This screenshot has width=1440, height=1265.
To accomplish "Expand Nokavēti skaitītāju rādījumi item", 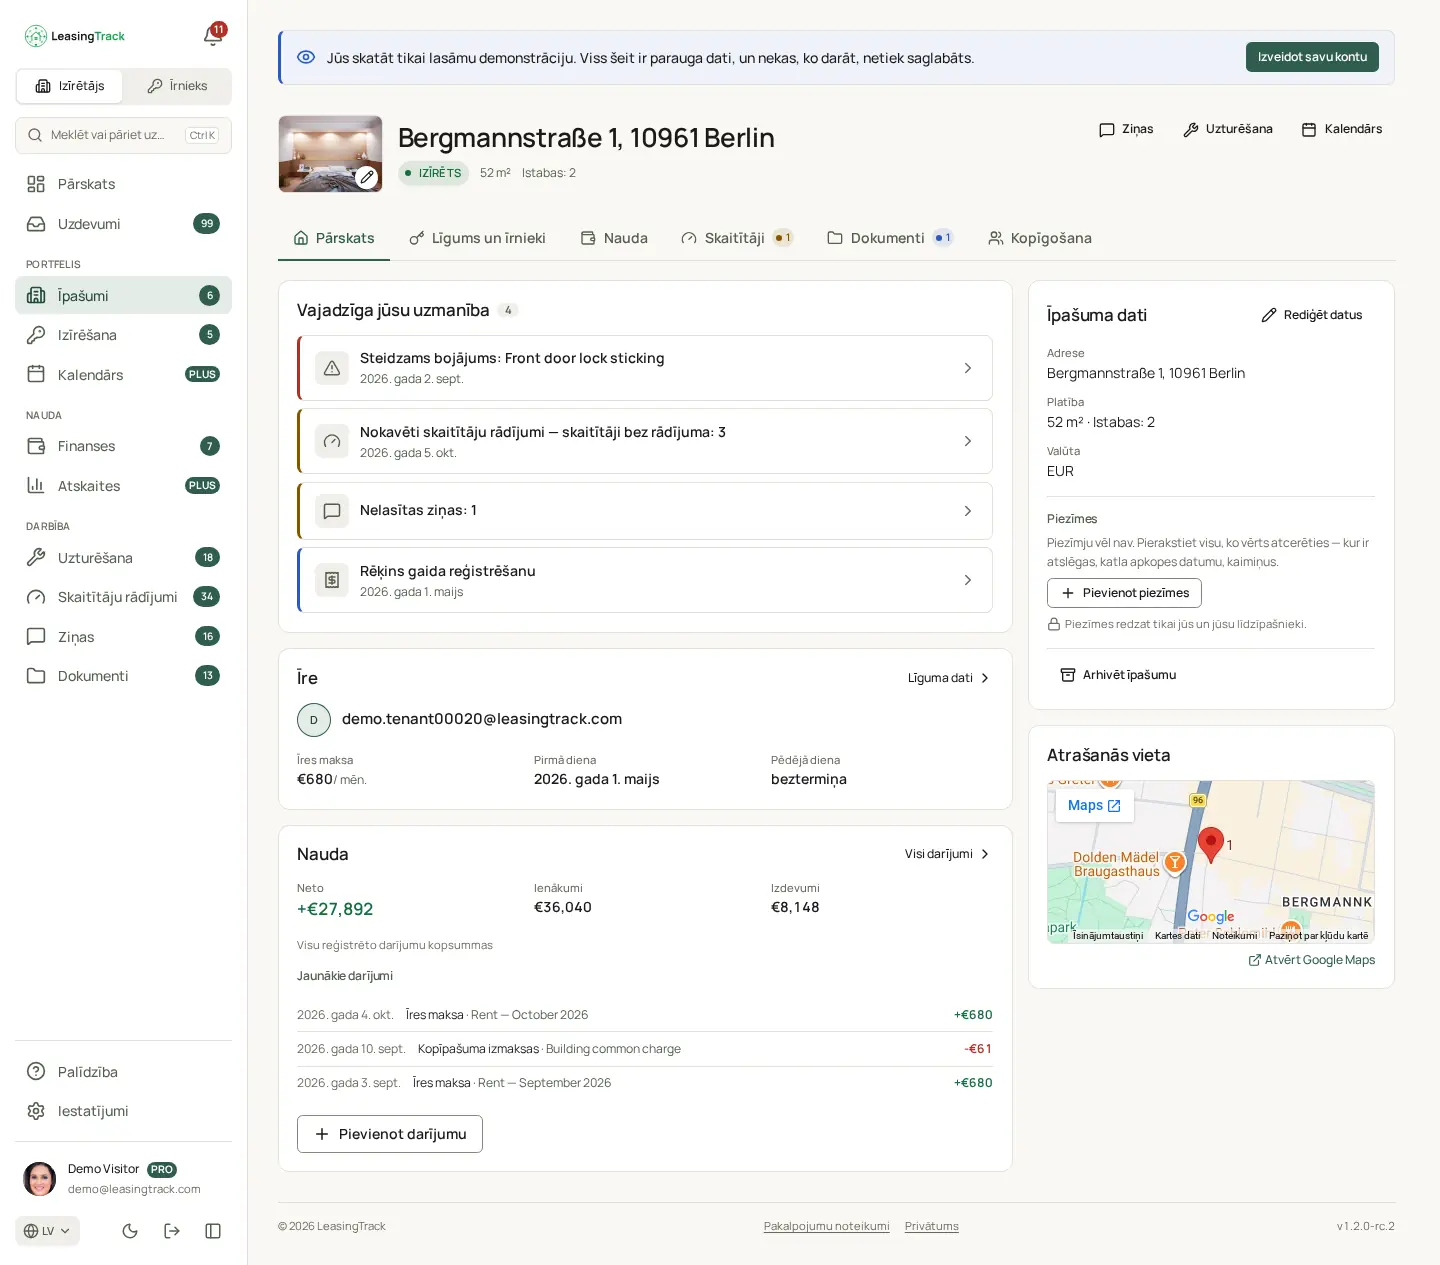I will click(x=645, y=441).
